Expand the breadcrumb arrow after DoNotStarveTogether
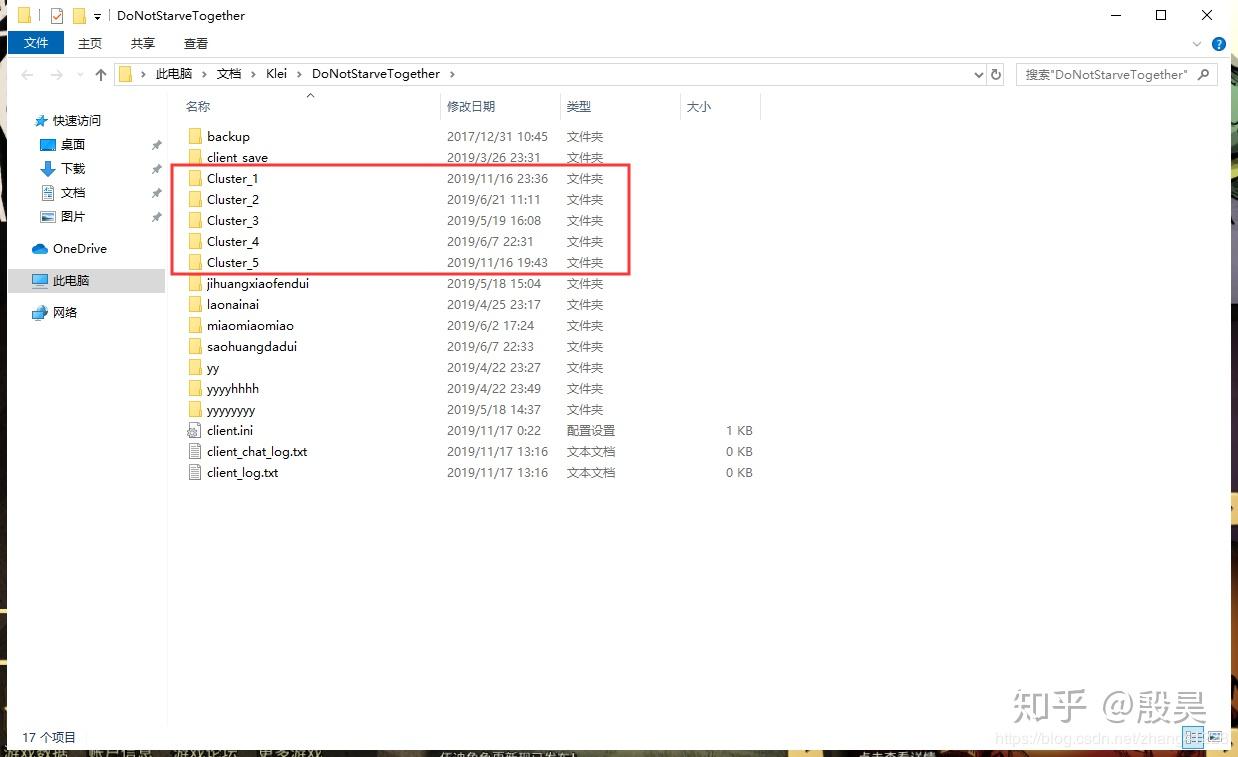1238x757 pixels. point(452,74)
